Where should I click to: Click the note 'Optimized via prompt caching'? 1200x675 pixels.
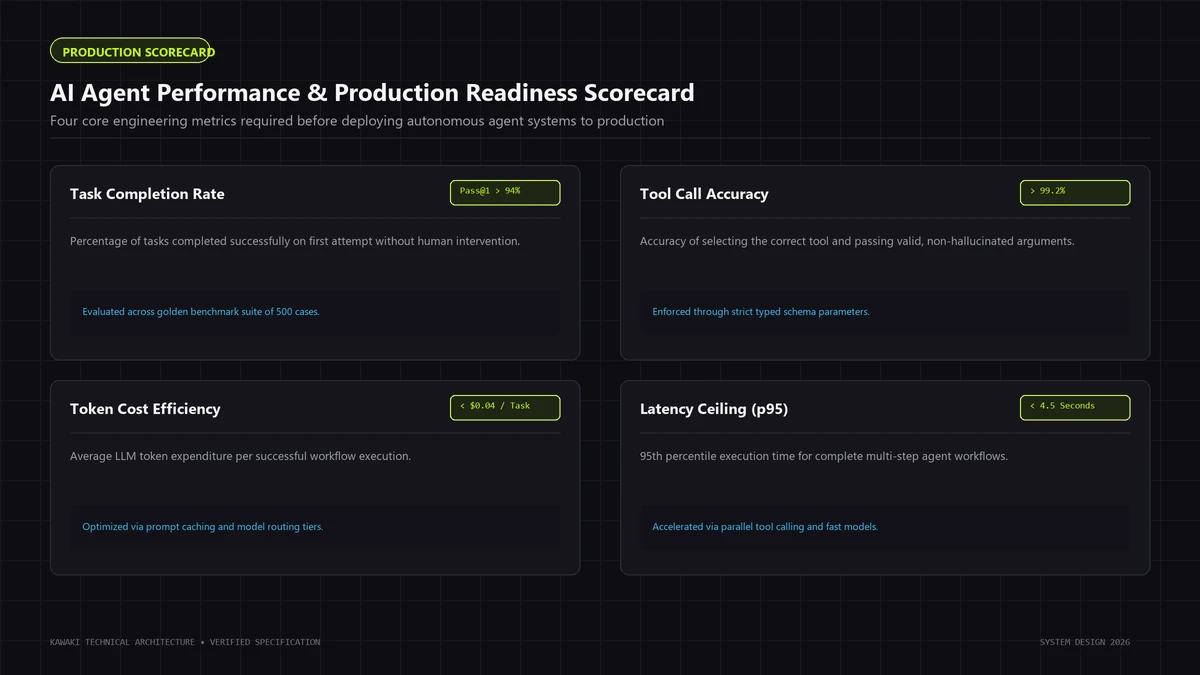[203, 527]
